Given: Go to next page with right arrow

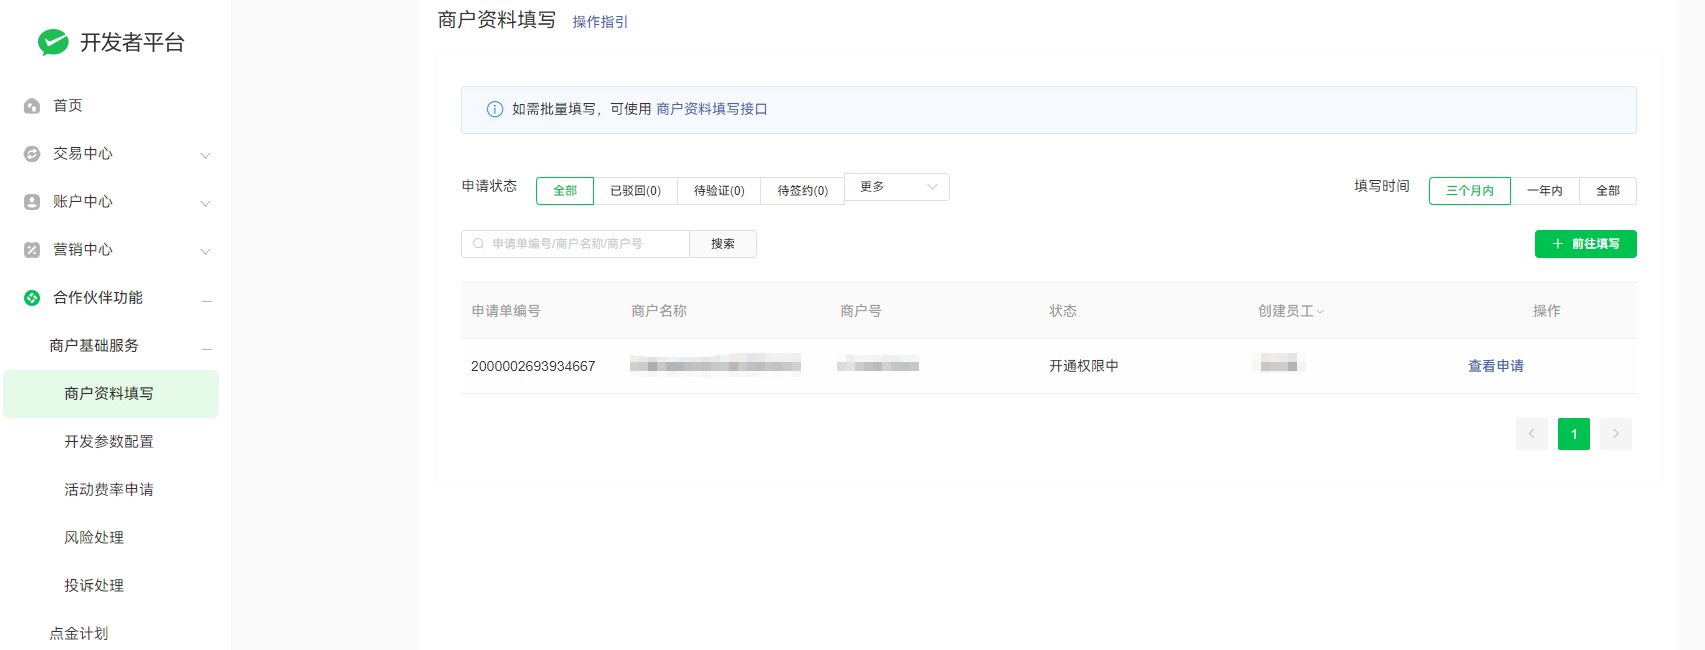Looking at the screenshot, I should (x=1615, y=434).
